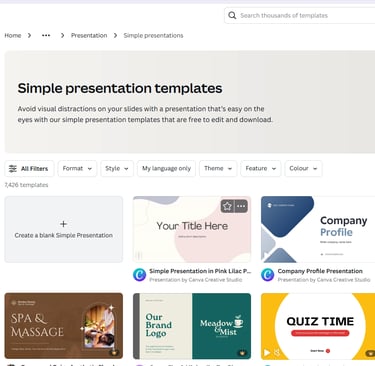Click the 7,426 templates count text
This screenshot has width=375, height=366.
point(26,185)
